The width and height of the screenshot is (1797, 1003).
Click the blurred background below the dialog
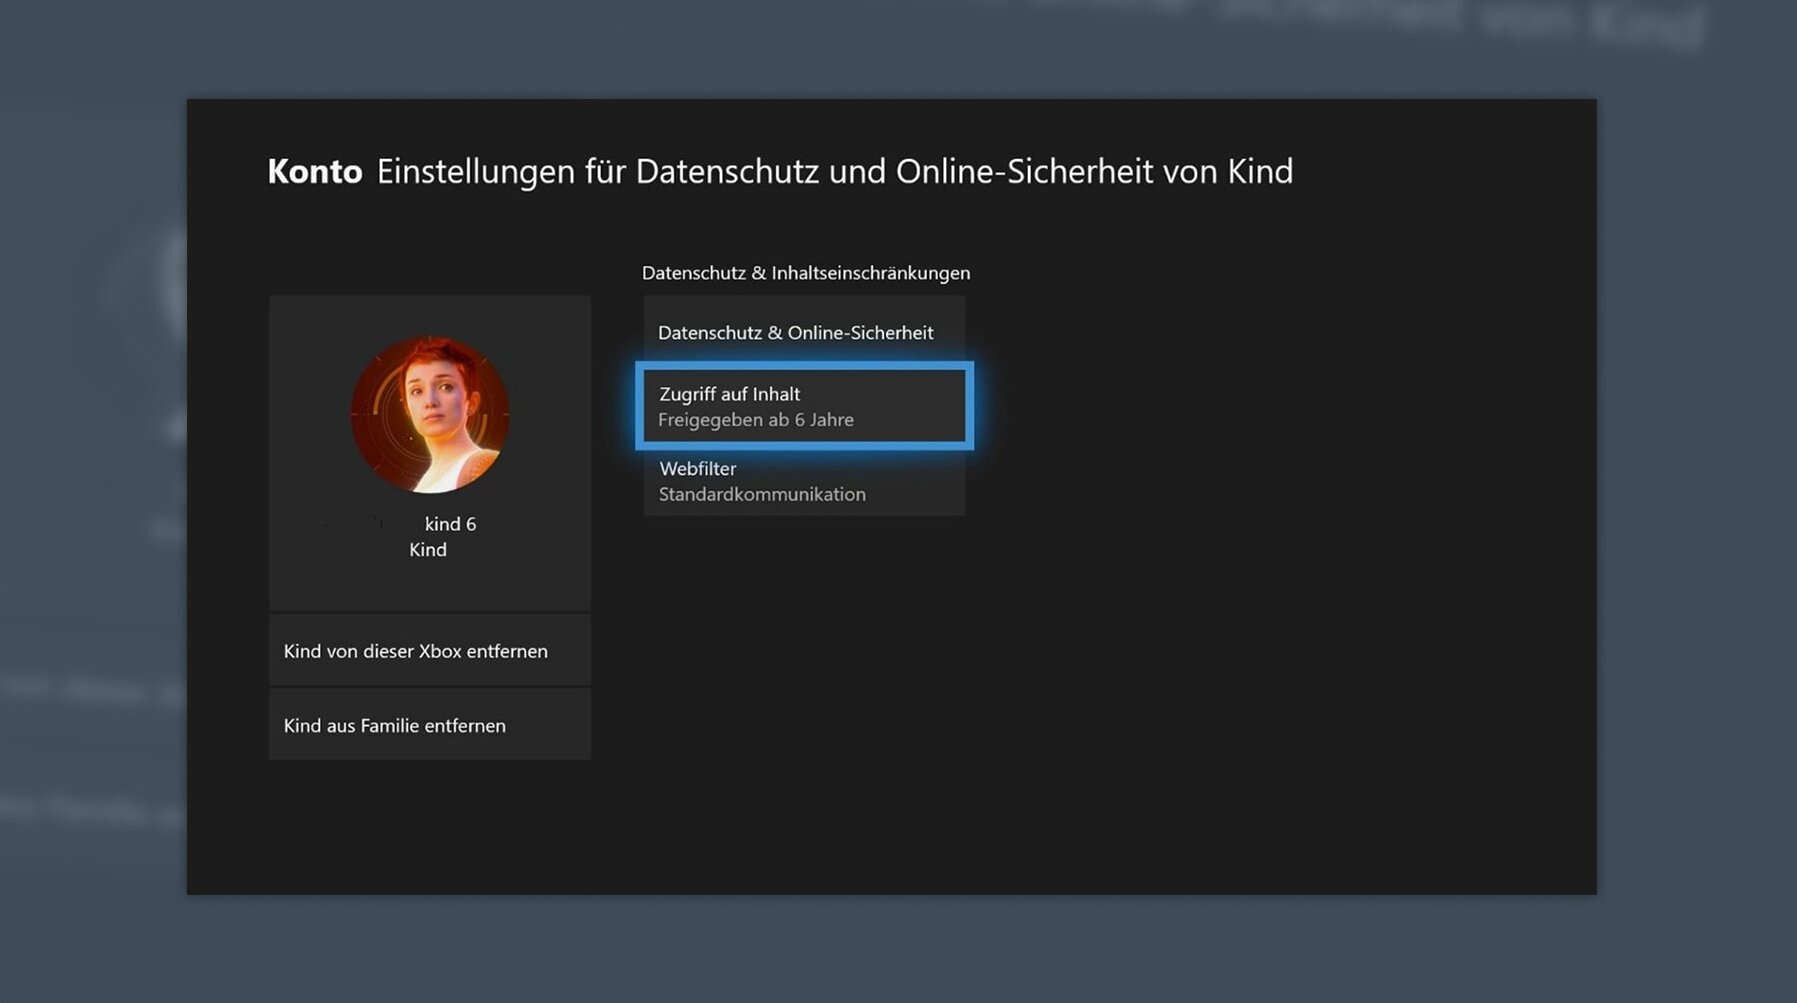pos(900,950)
